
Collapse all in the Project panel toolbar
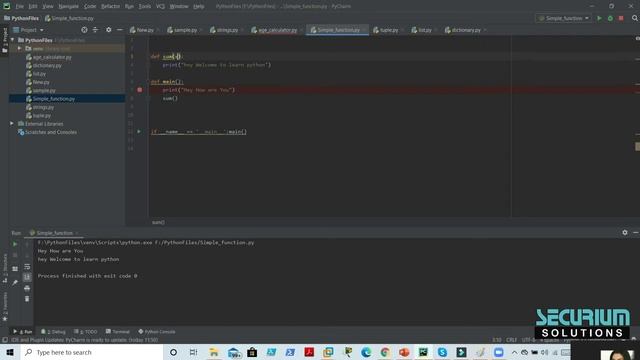click(x=95, y=30)
